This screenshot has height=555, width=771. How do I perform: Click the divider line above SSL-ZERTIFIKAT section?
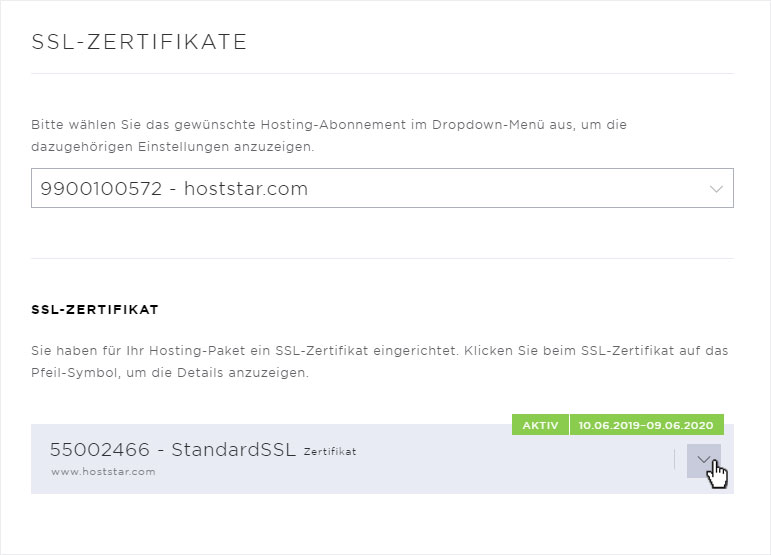382,258
